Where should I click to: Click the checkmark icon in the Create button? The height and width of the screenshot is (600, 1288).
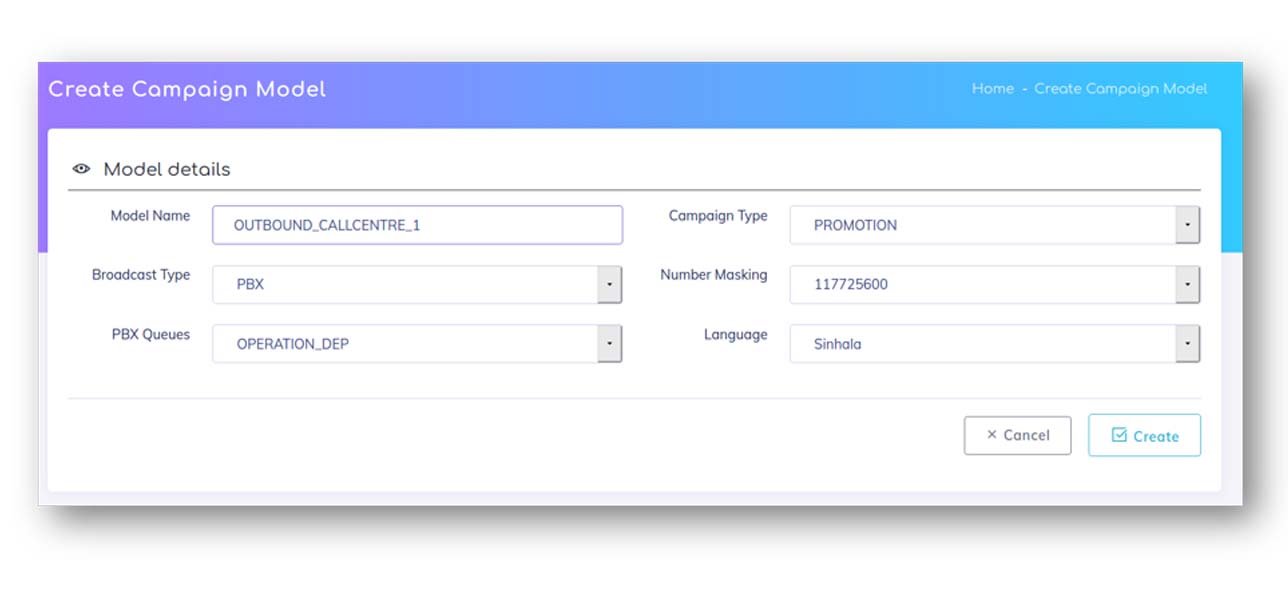(1119, 435)
